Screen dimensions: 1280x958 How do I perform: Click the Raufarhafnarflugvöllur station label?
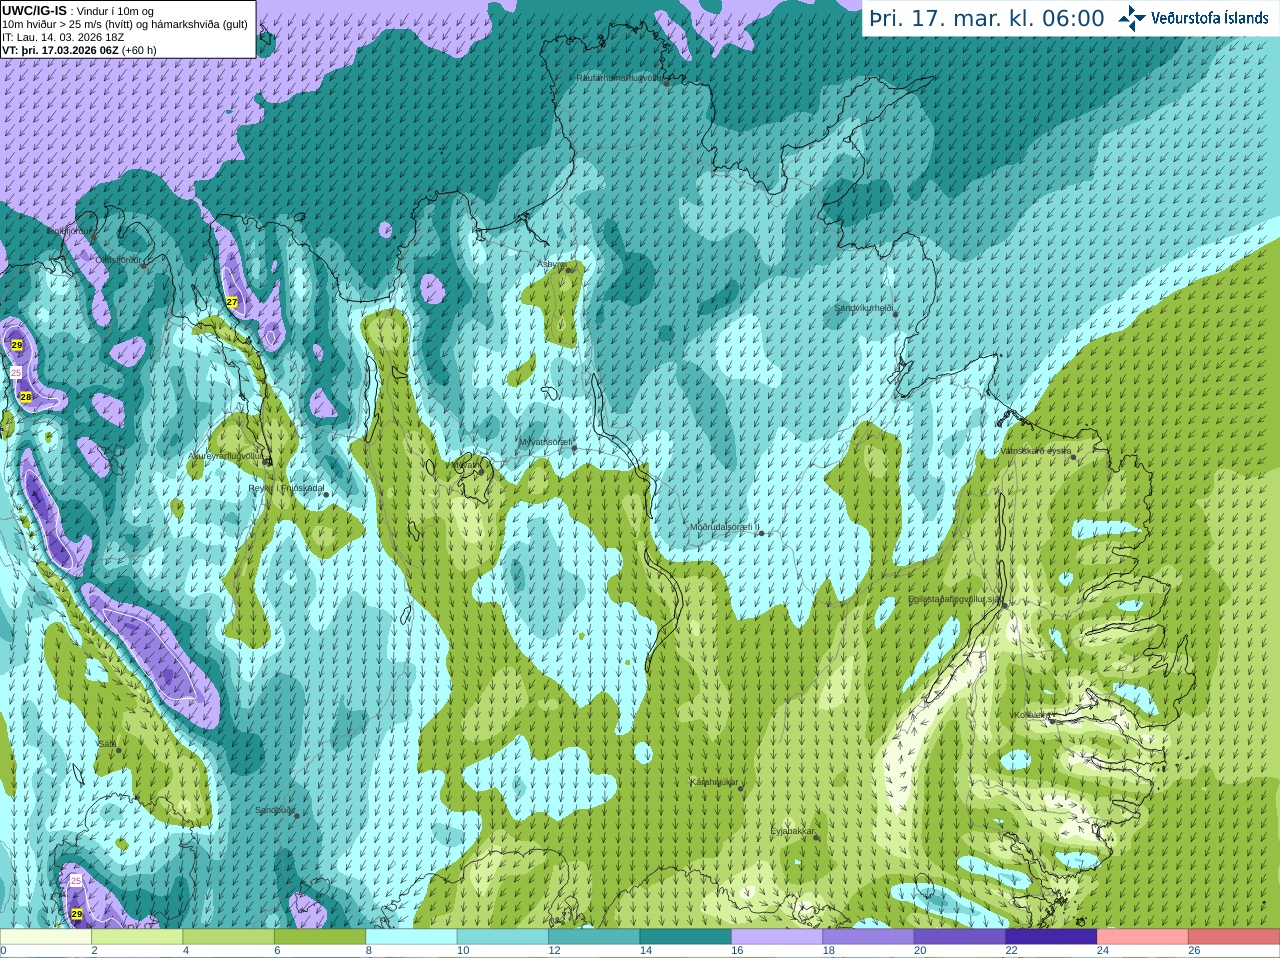pos(620,77)
